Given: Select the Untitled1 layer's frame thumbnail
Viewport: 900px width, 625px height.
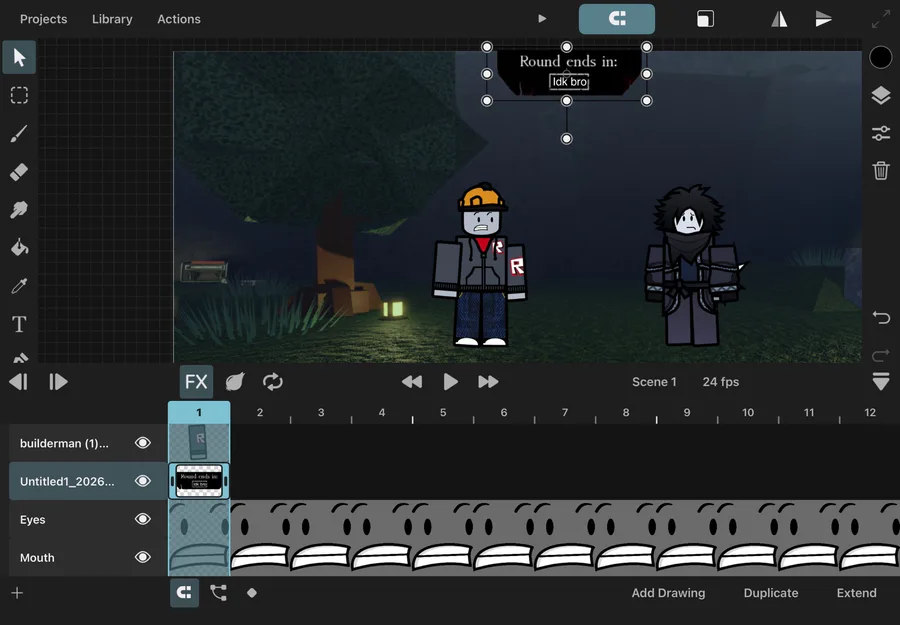Looking at the screenshot, I should [199, 481].
